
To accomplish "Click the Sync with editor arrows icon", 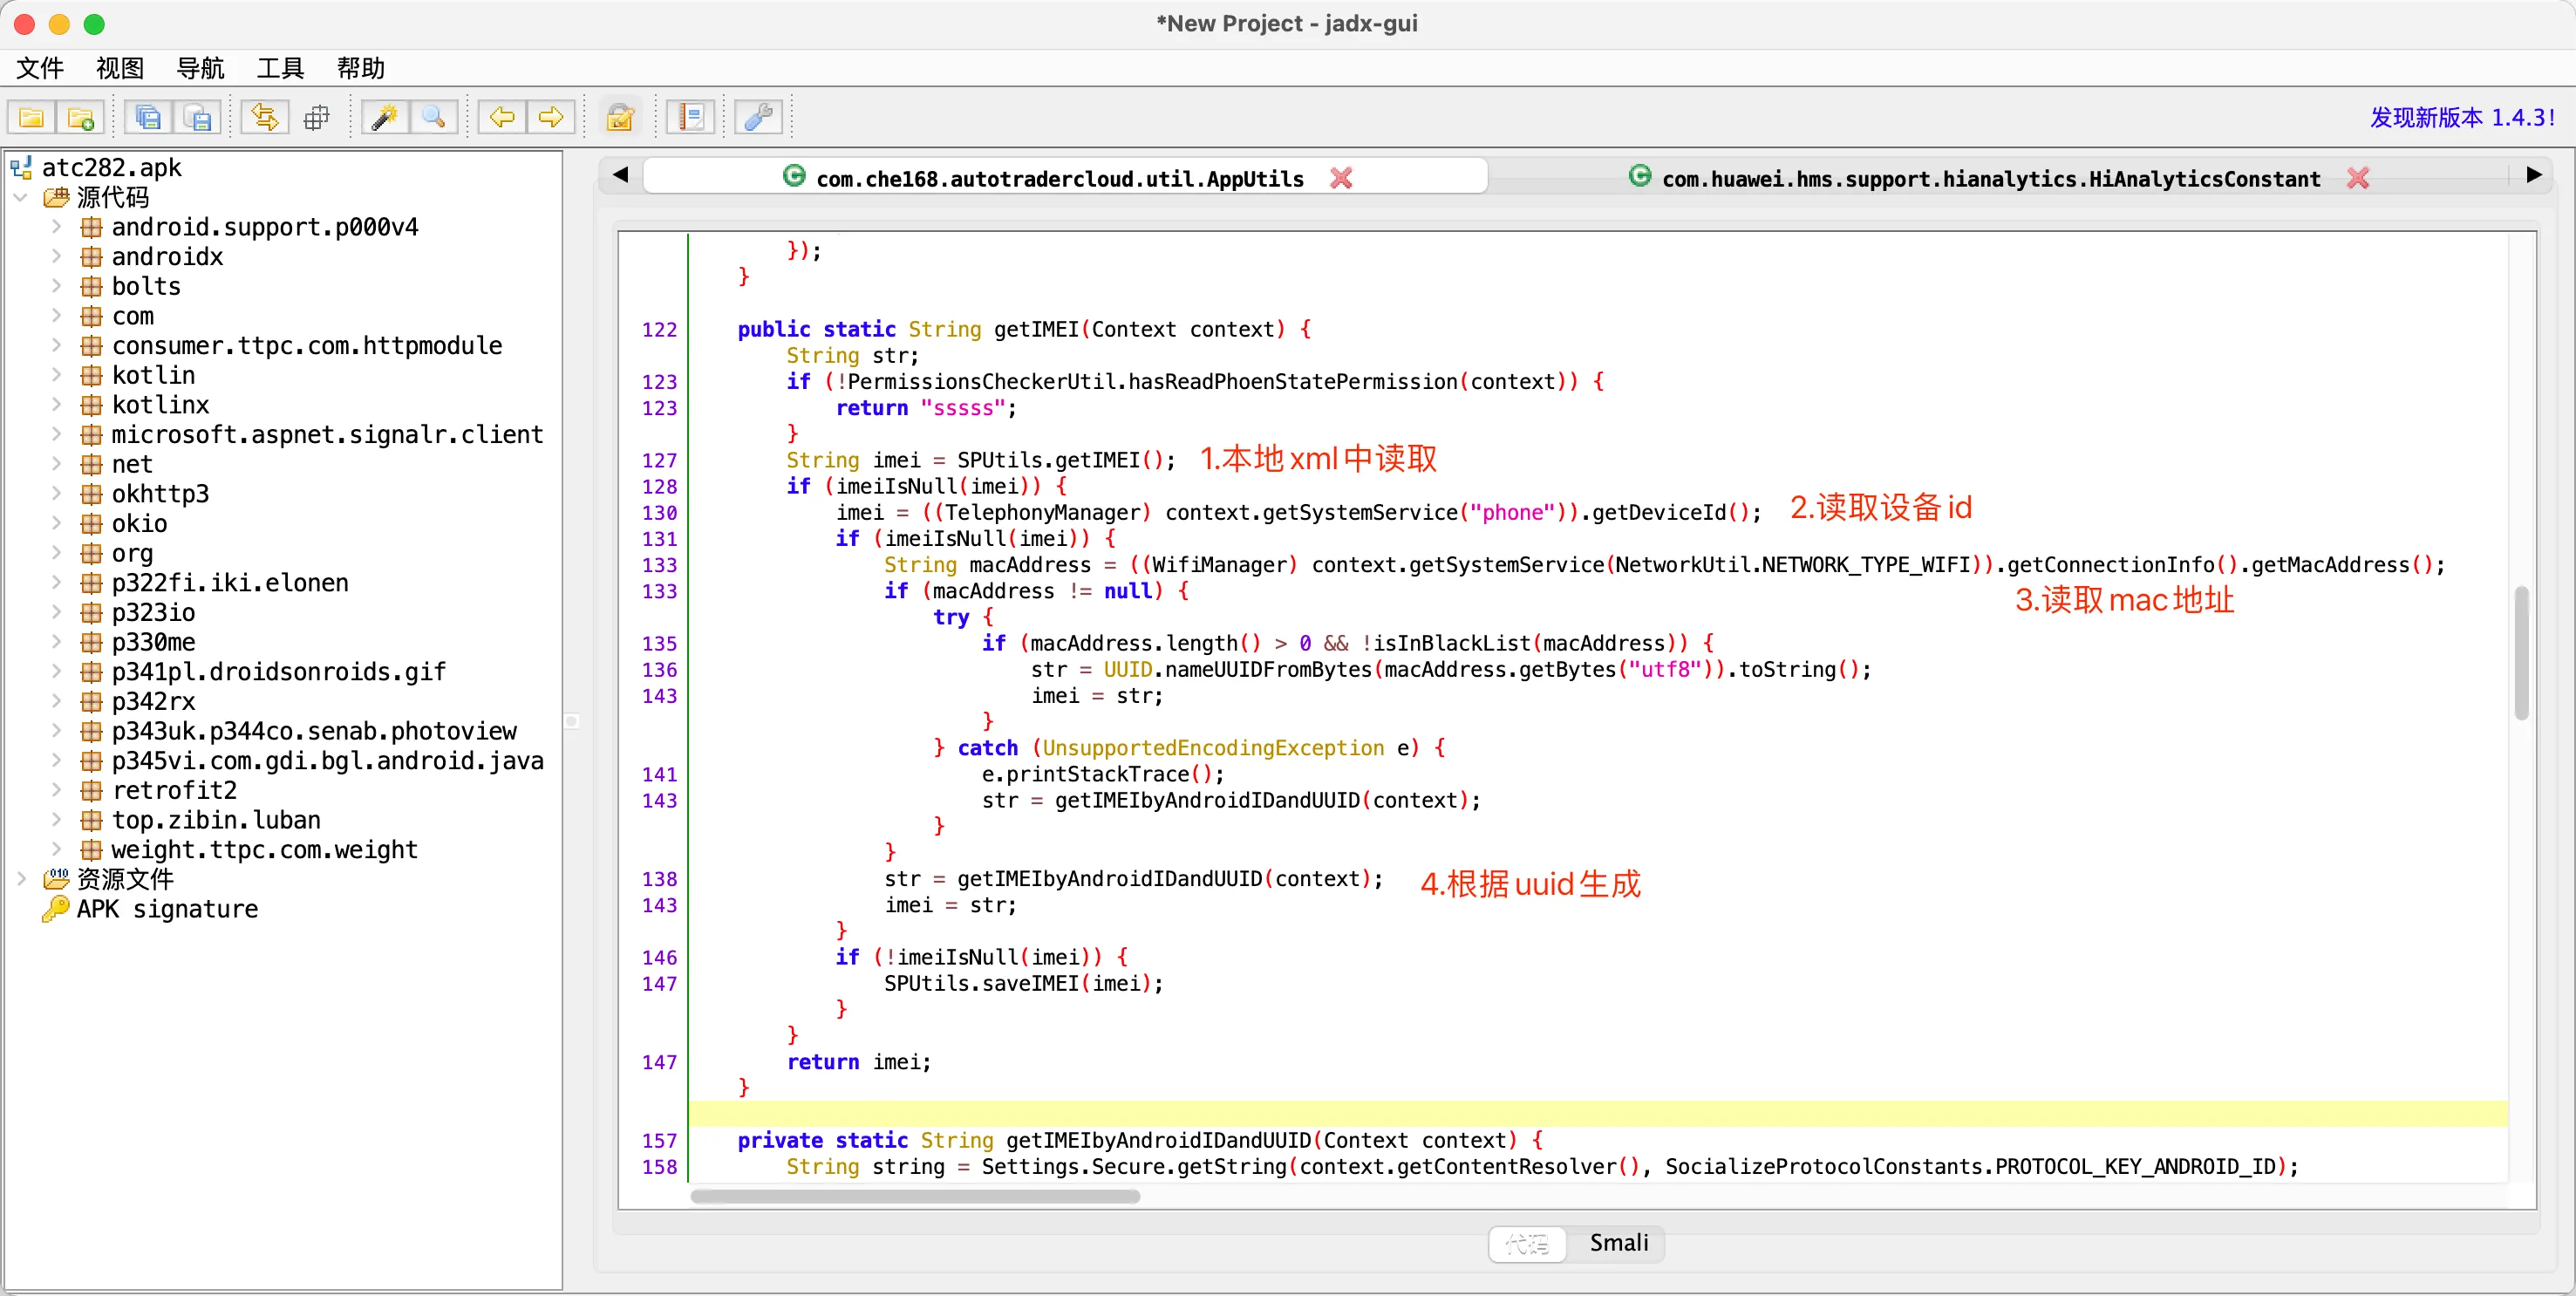I will (265, 118).
